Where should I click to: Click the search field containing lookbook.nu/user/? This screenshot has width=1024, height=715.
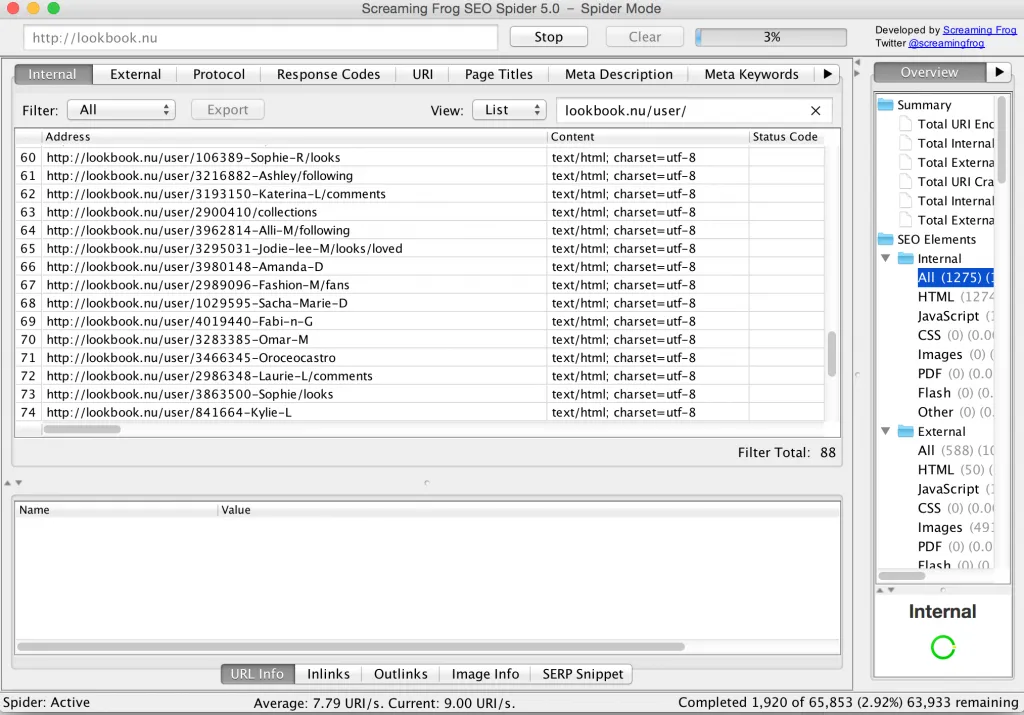694,110
